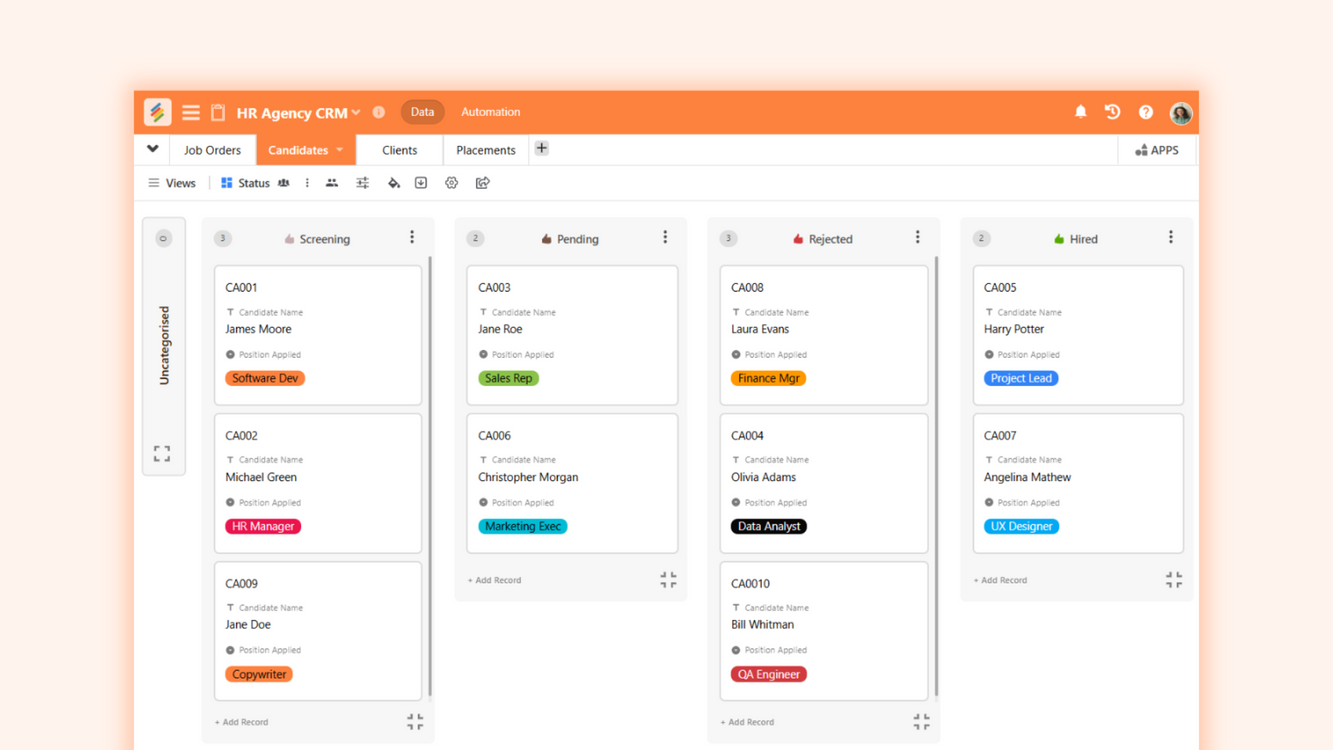Open the hamburger menu in the header
This screenshot has height=750, width=1333.
(x=190, y=113)
